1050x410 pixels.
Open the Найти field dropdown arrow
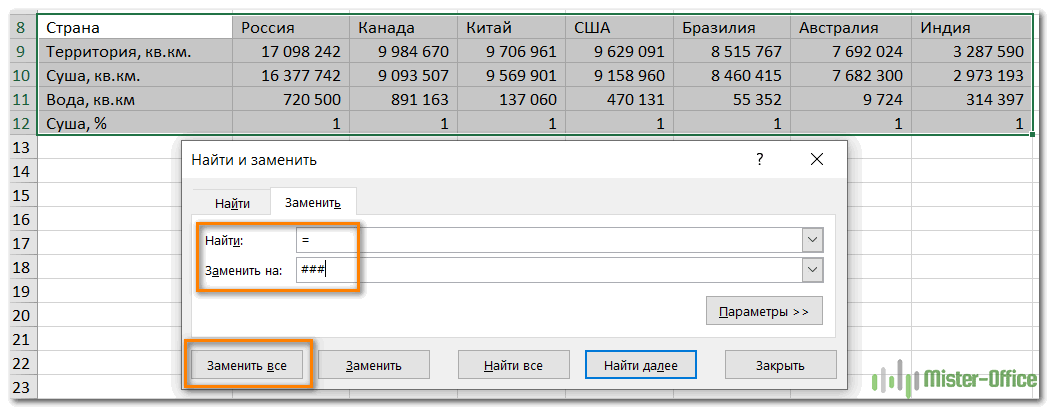point(812,240)
